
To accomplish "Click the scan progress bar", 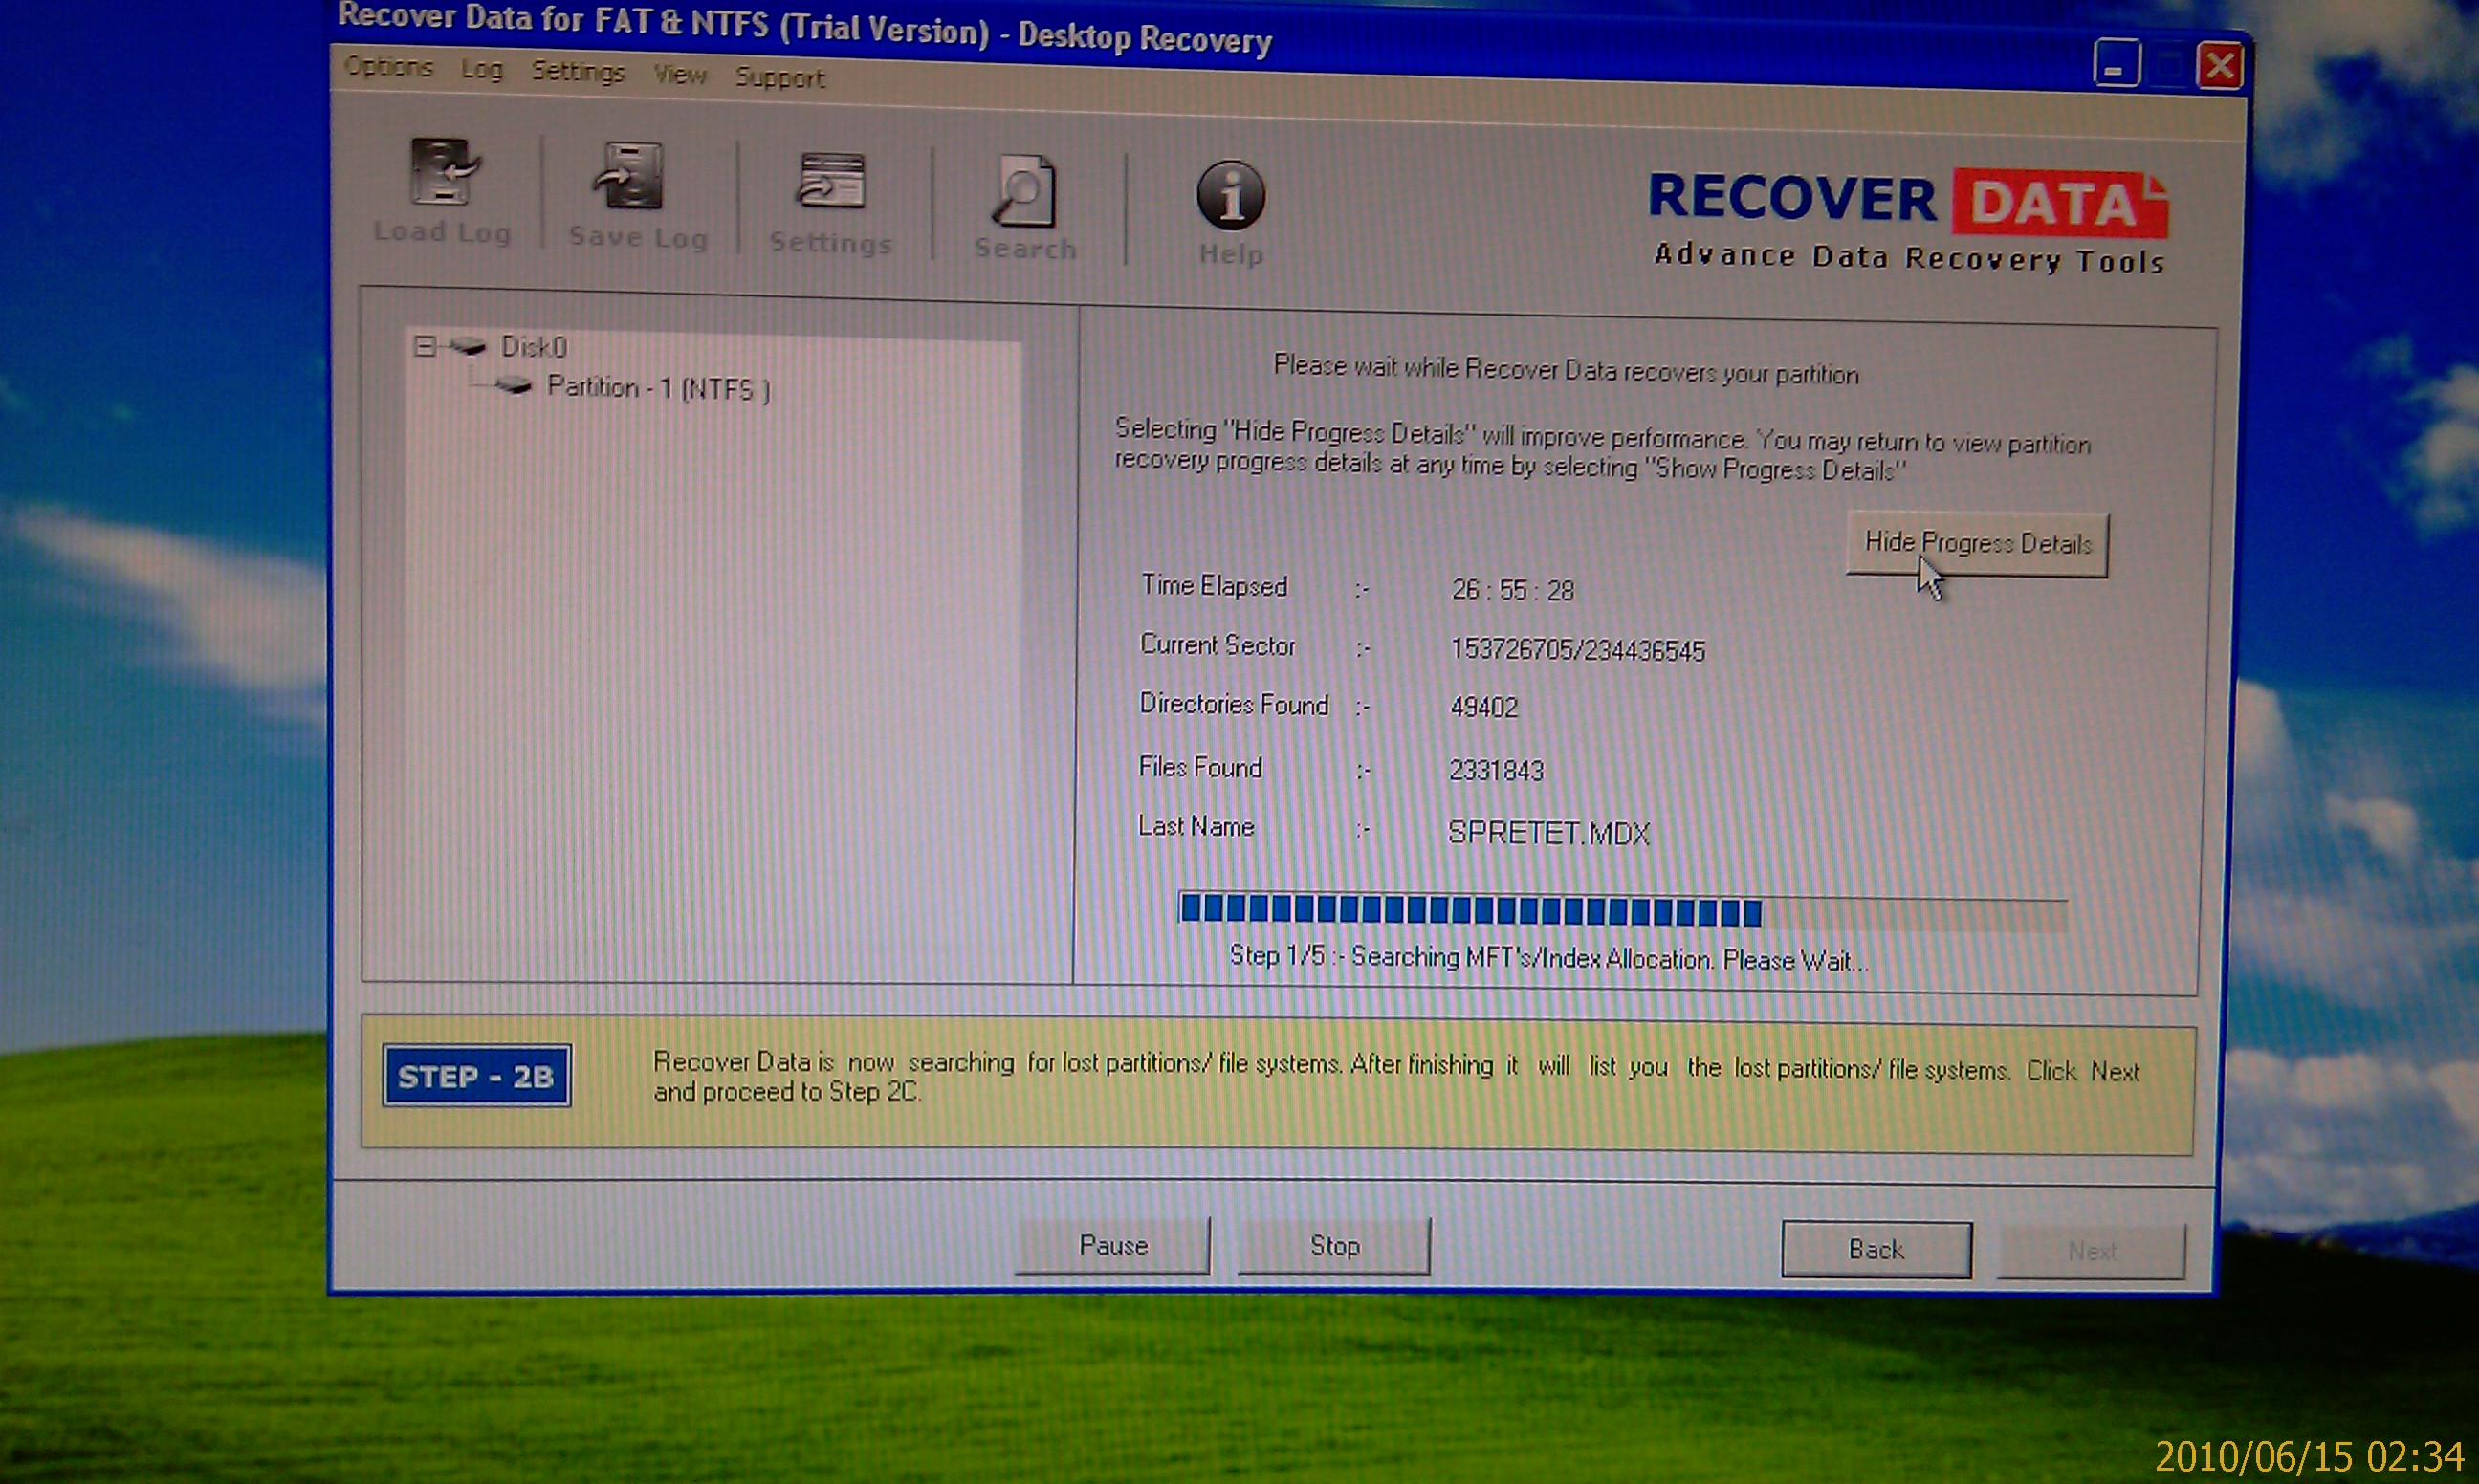I will 1622,912.
